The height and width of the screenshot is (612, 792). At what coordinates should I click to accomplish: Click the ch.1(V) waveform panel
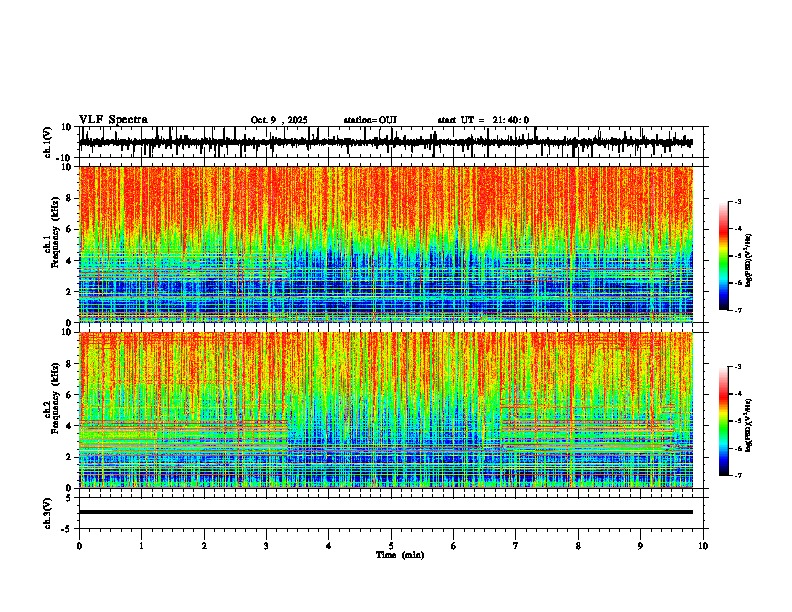click(x=393, y=142)
